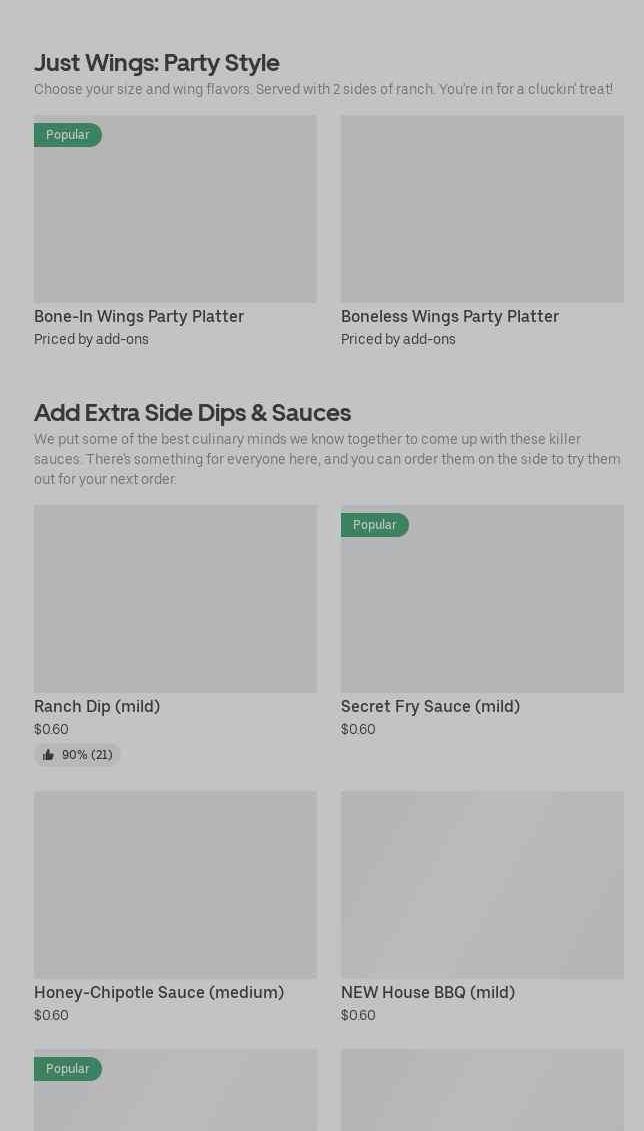Viewport: 644px width, 1131px height.
Task: Select the NEW House BBQ (mild) title
Action: click(x=428, y=993)
